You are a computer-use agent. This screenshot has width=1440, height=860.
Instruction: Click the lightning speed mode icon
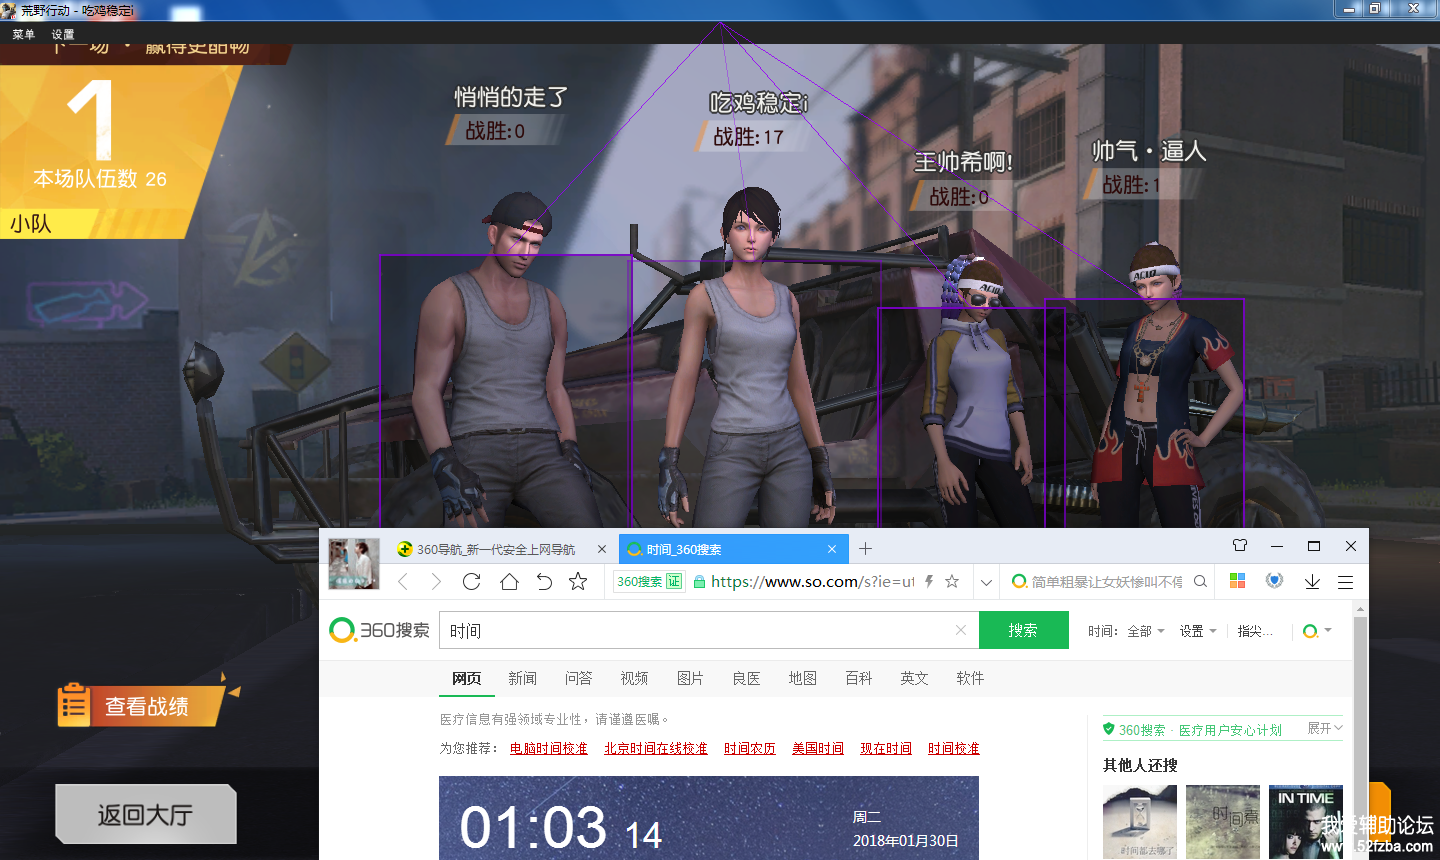929,581
